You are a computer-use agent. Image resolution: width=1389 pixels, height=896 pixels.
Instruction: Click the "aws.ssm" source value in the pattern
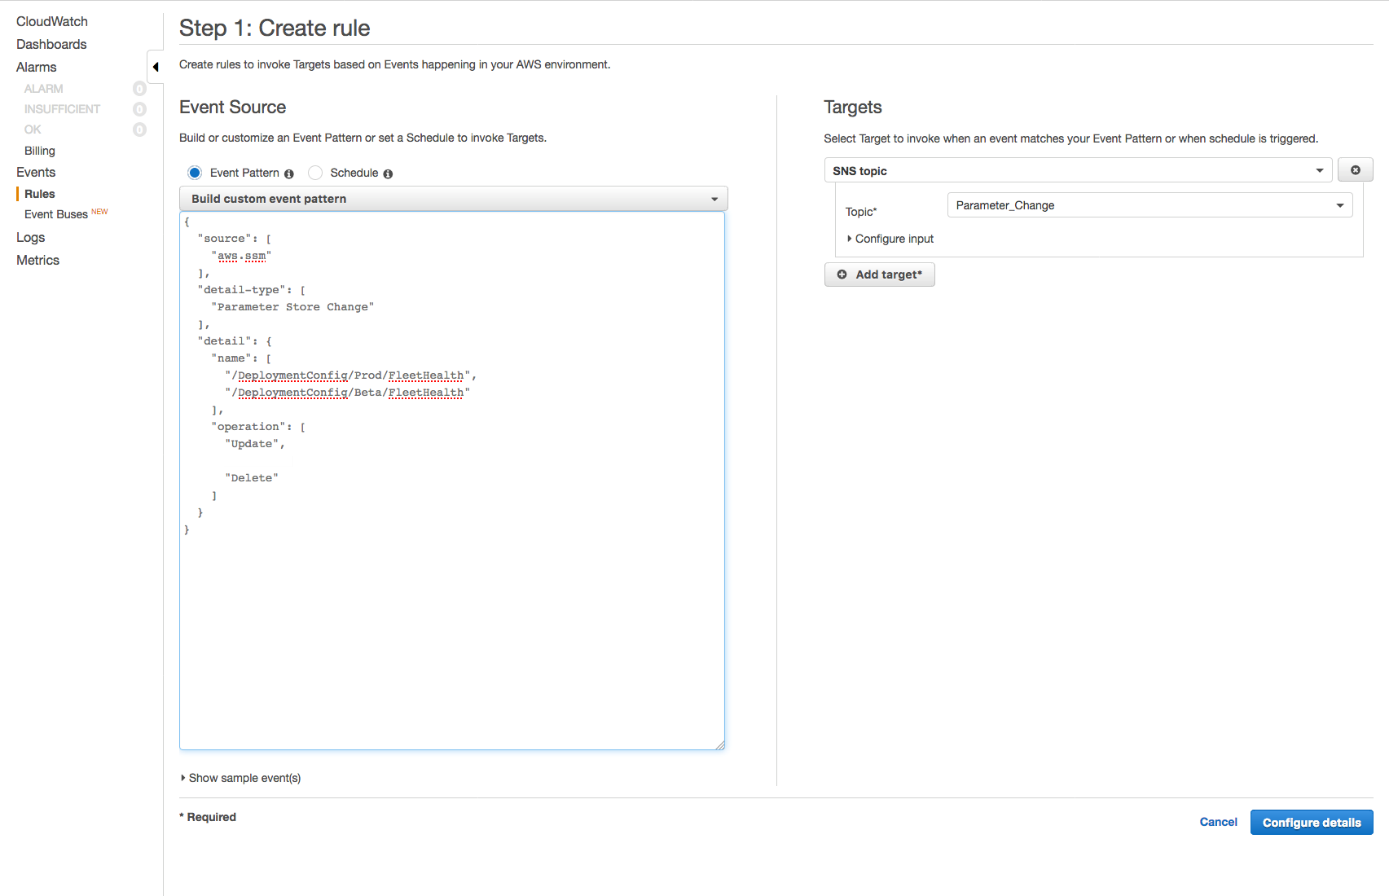click(241, 256)
